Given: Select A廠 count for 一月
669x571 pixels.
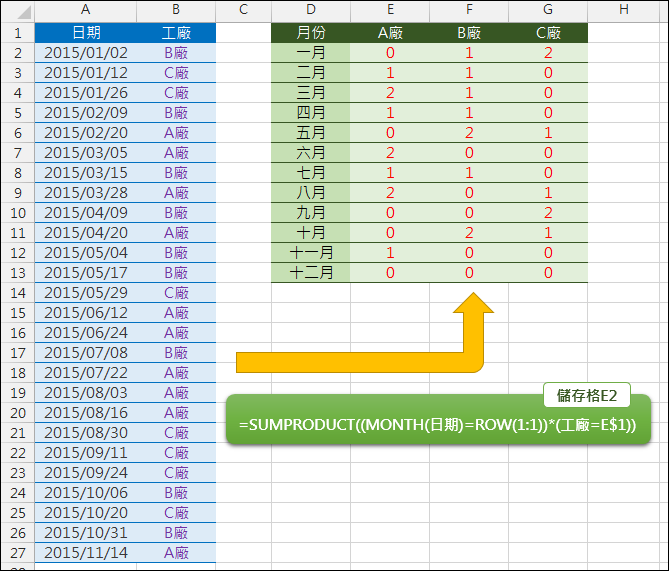Looking at the screenshot, I should [x=390, y=53].
